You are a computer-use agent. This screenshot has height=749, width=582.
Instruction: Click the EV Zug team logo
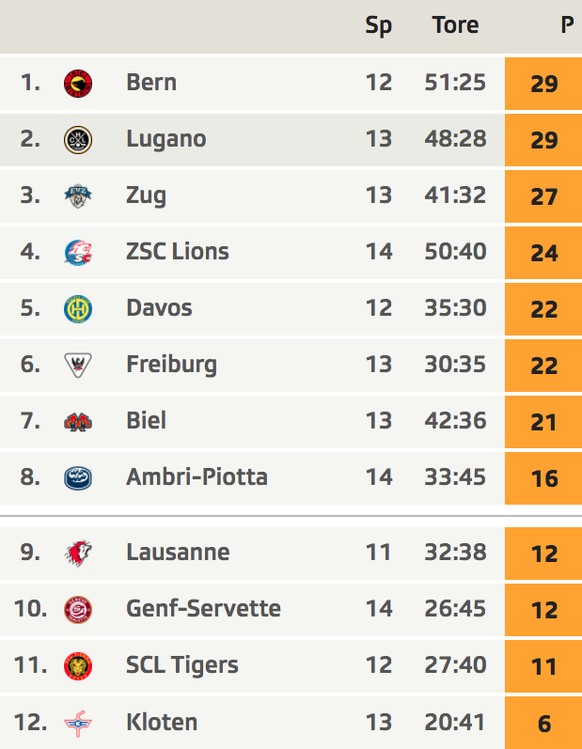point(78,196)
